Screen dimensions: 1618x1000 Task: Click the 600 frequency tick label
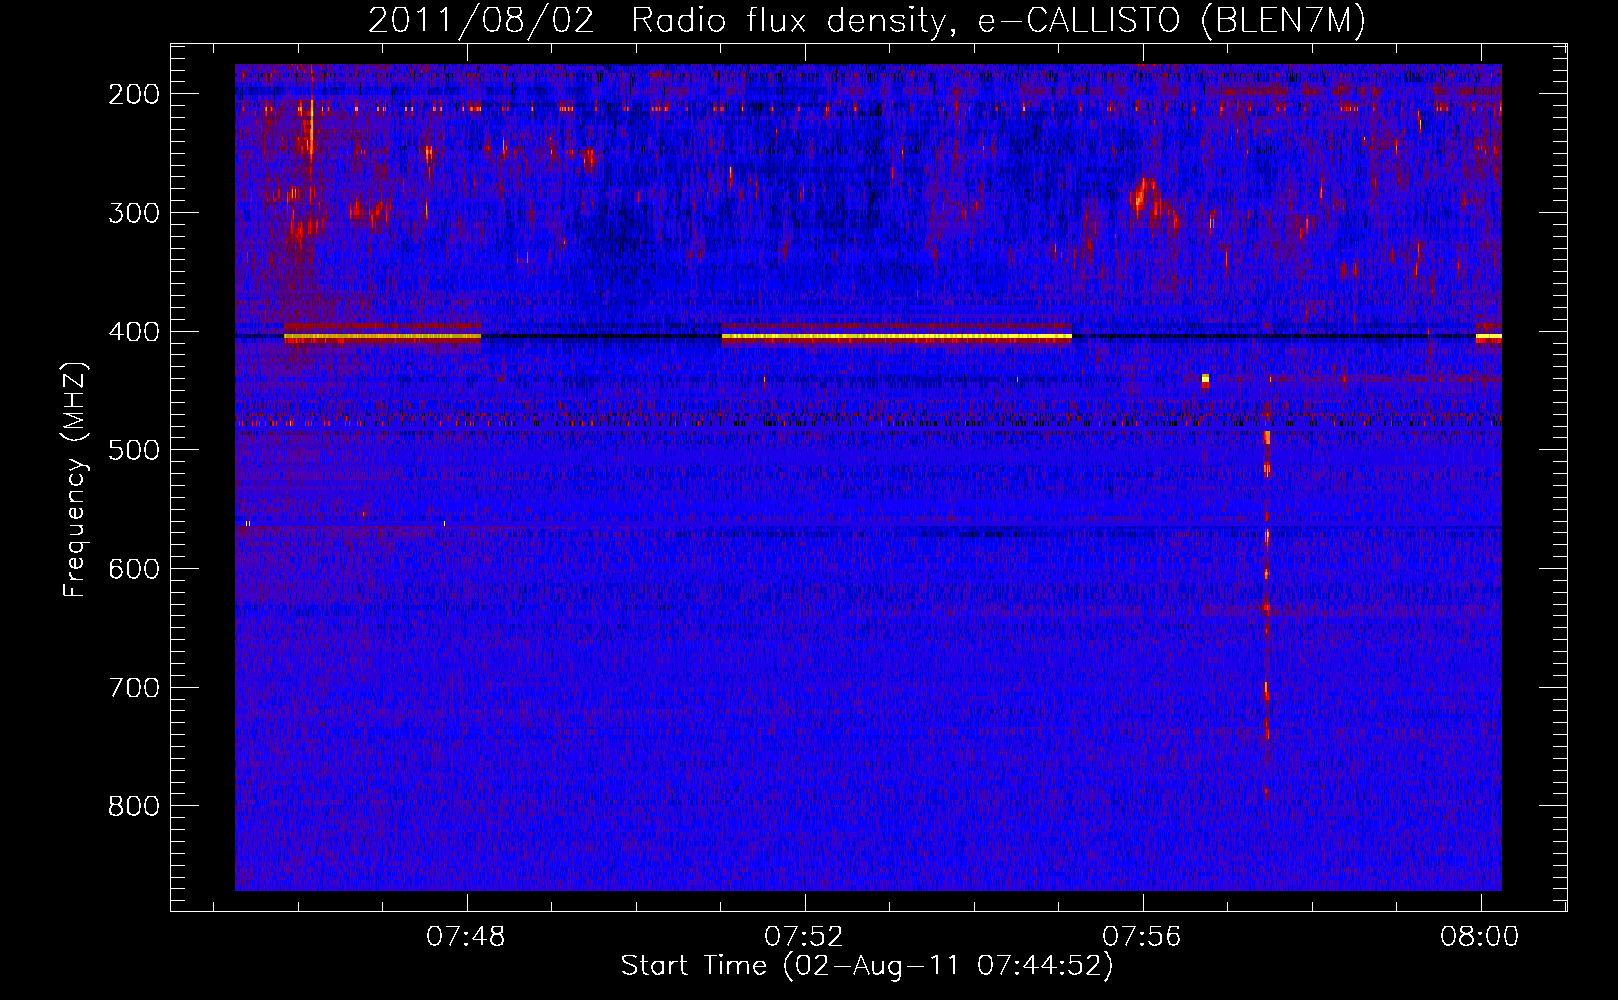[134, 569]
